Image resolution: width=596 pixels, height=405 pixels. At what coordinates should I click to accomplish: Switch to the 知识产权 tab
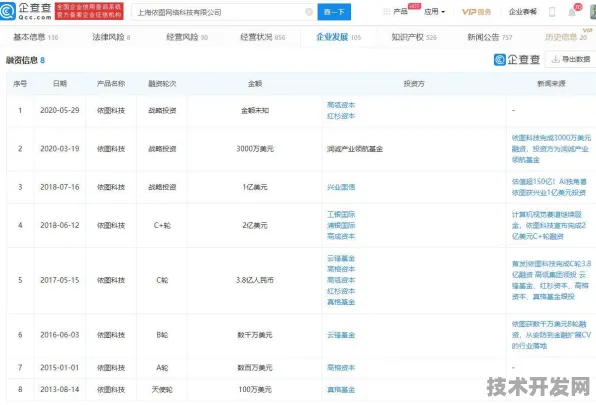tap(414, 37)
